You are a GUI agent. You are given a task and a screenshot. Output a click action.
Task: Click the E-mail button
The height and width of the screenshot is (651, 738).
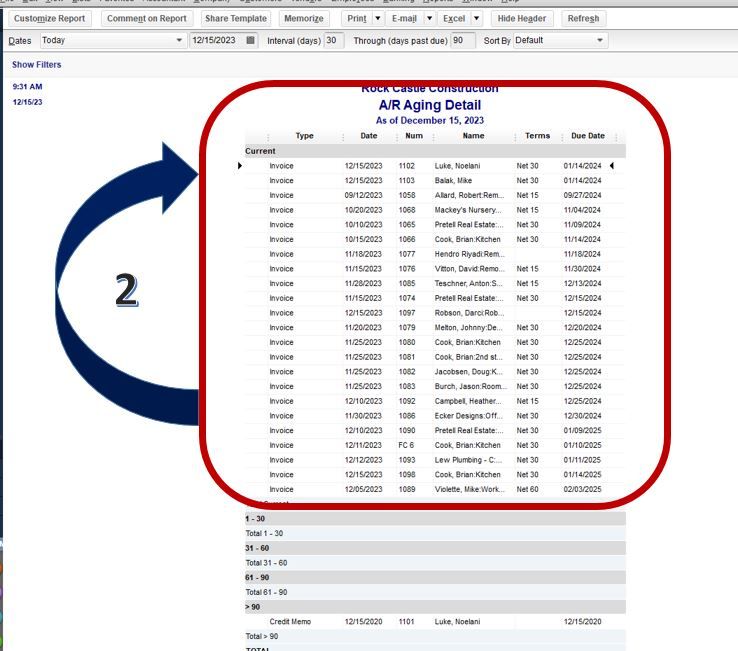404,18
